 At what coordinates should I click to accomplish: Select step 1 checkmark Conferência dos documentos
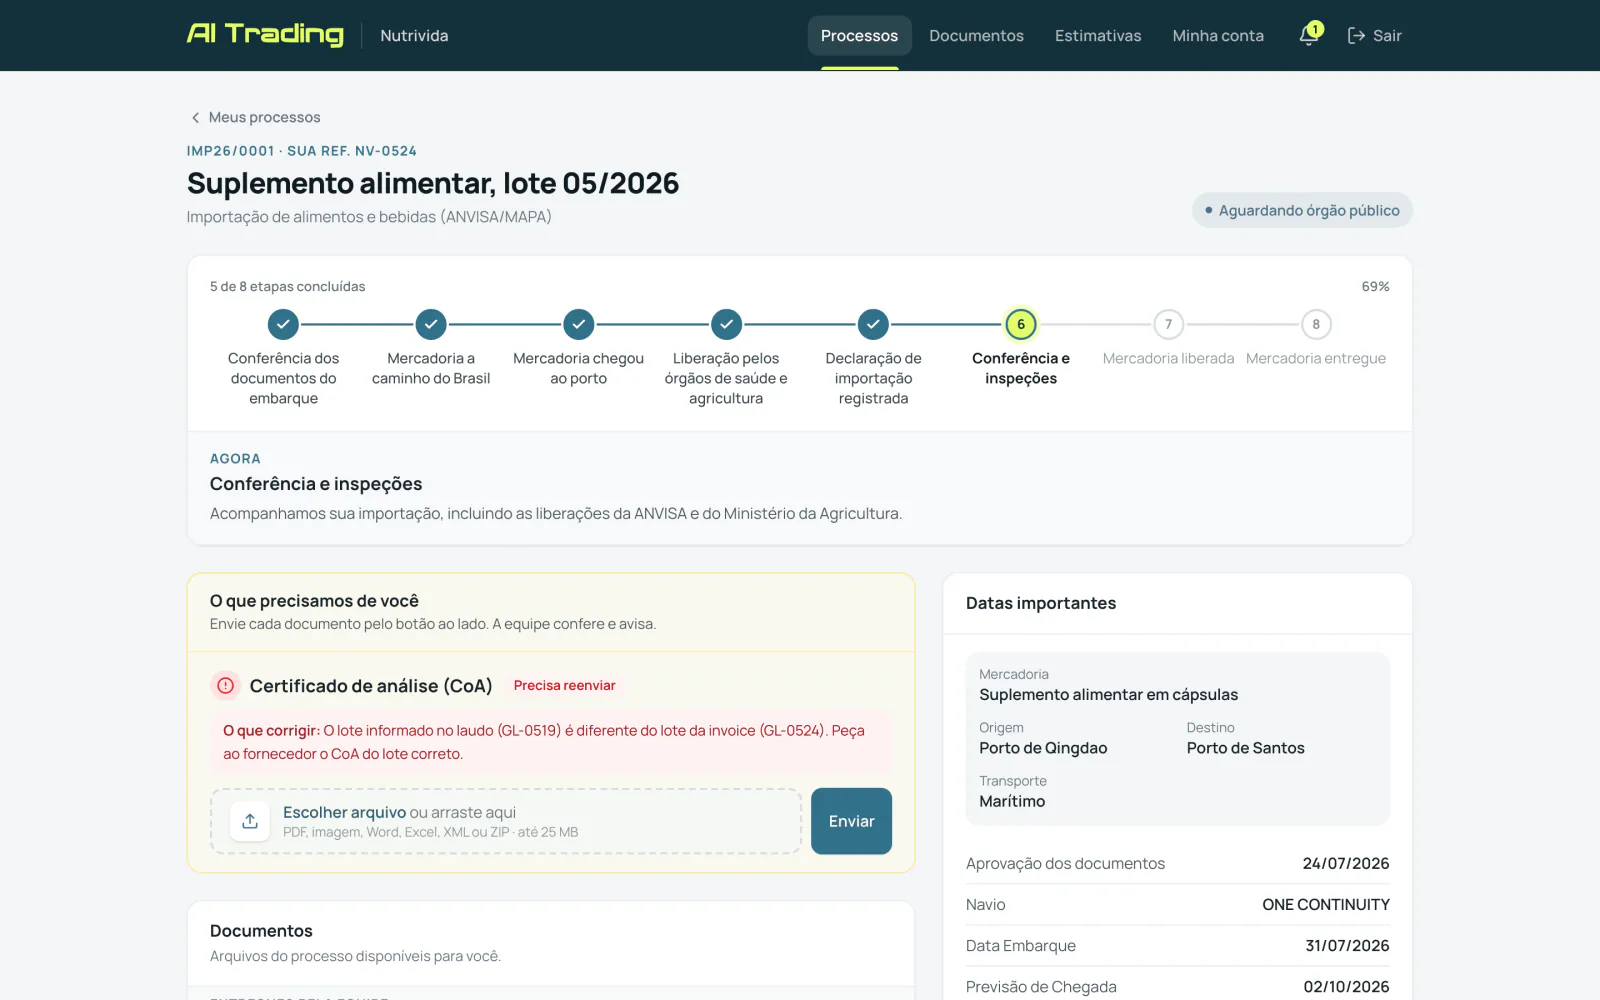pos(283,324)
